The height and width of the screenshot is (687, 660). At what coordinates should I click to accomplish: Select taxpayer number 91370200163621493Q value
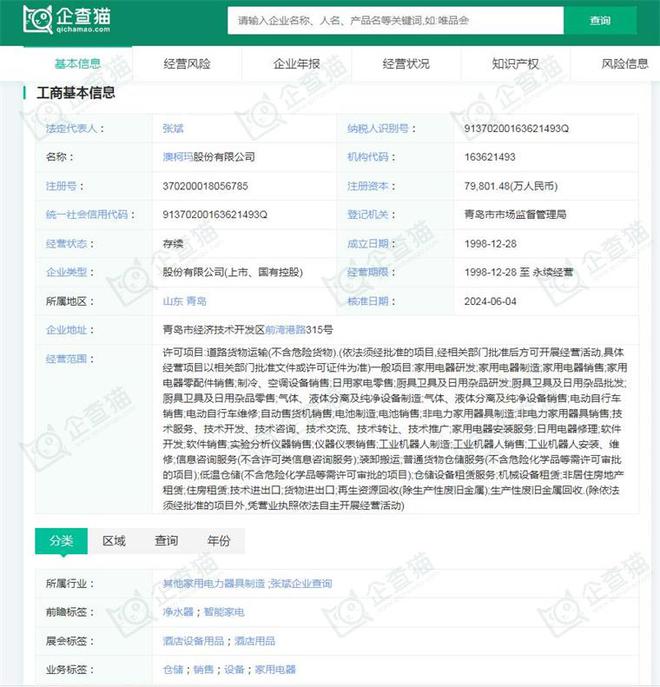516,128
